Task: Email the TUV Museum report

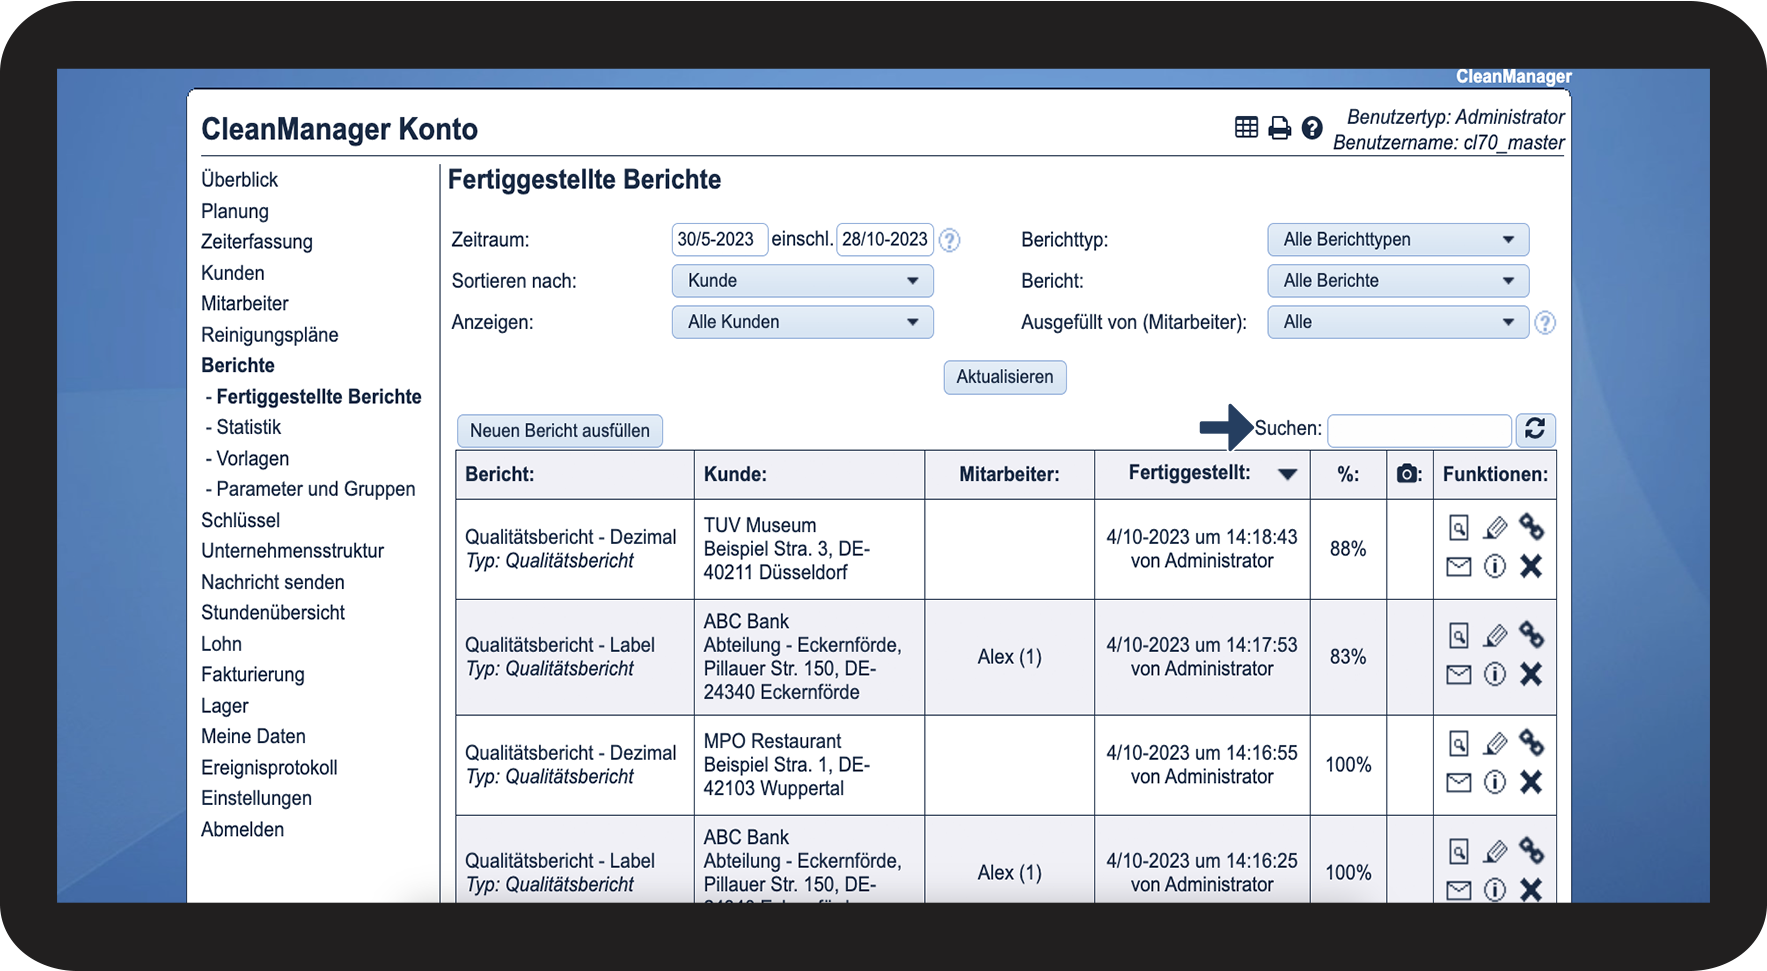Action: point(1459,567)
